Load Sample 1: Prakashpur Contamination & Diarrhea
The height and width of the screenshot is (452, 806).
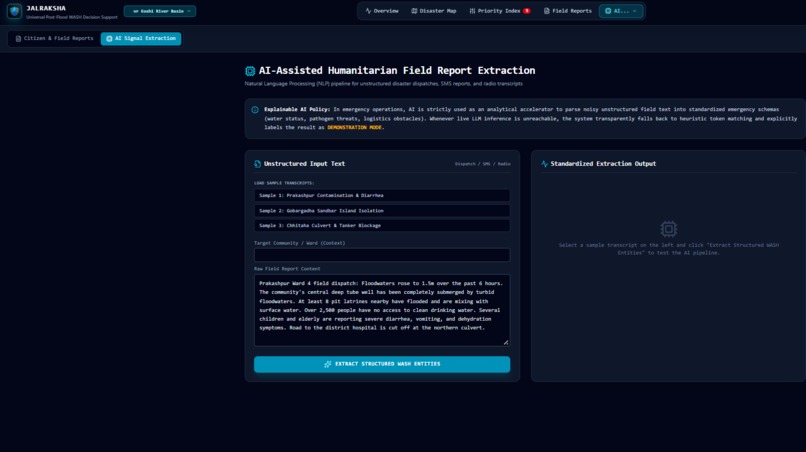click(382, 195)
